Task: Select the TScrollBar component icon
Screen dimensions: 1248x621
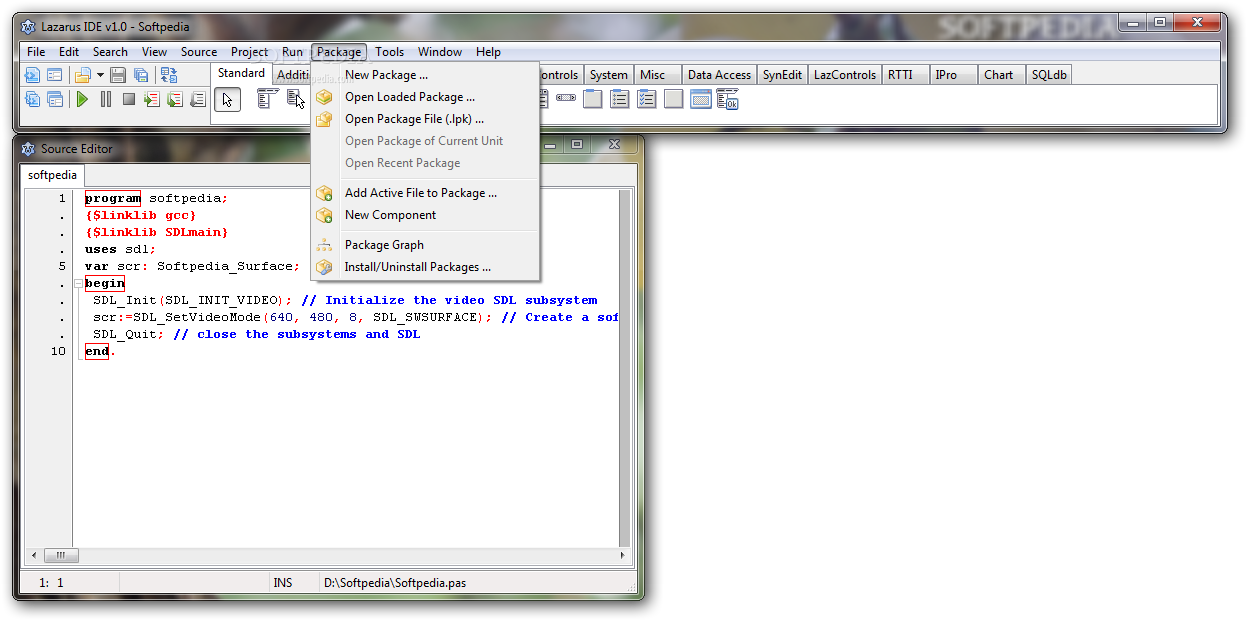Action: [566, 99]
